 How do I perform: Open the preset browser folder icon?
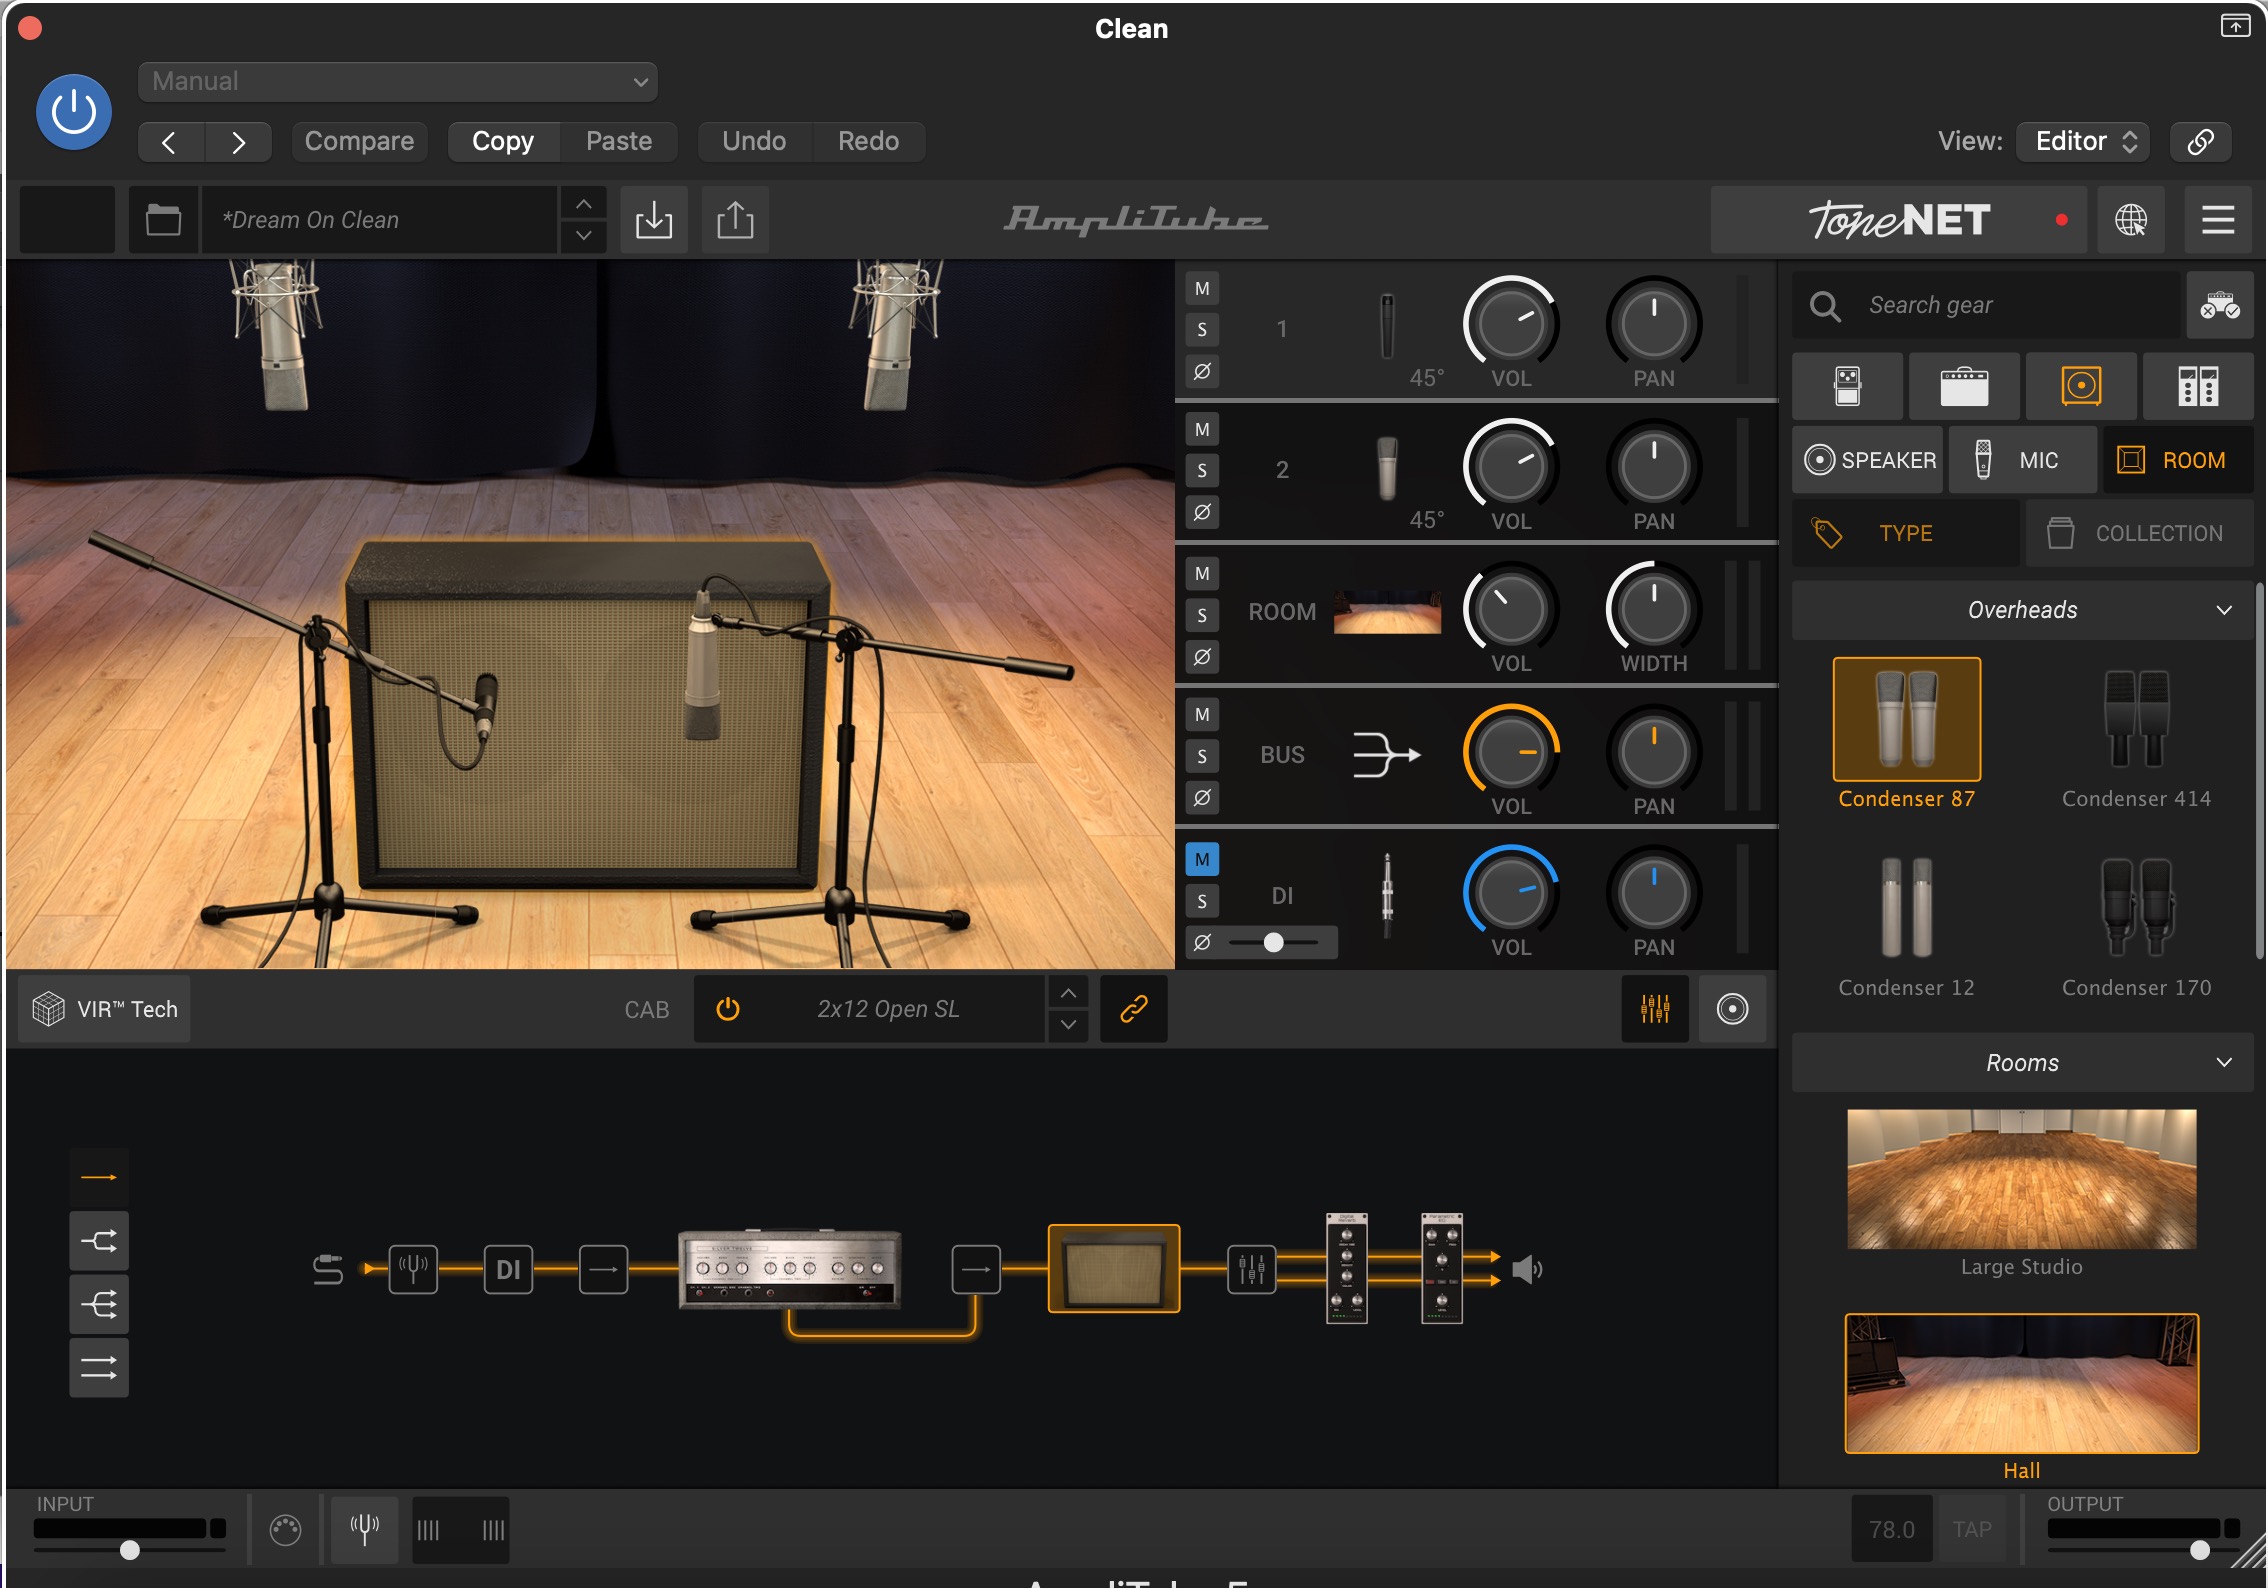163,219
